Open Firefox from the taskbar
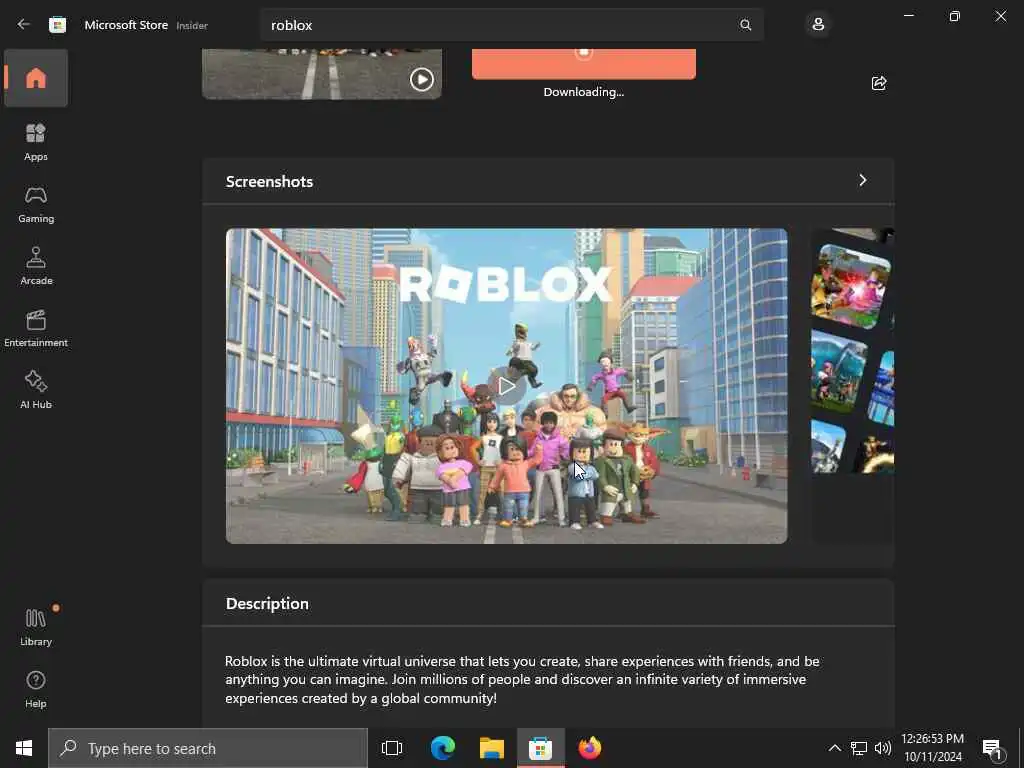This screenshot has height=768, width=1024. 590,748
